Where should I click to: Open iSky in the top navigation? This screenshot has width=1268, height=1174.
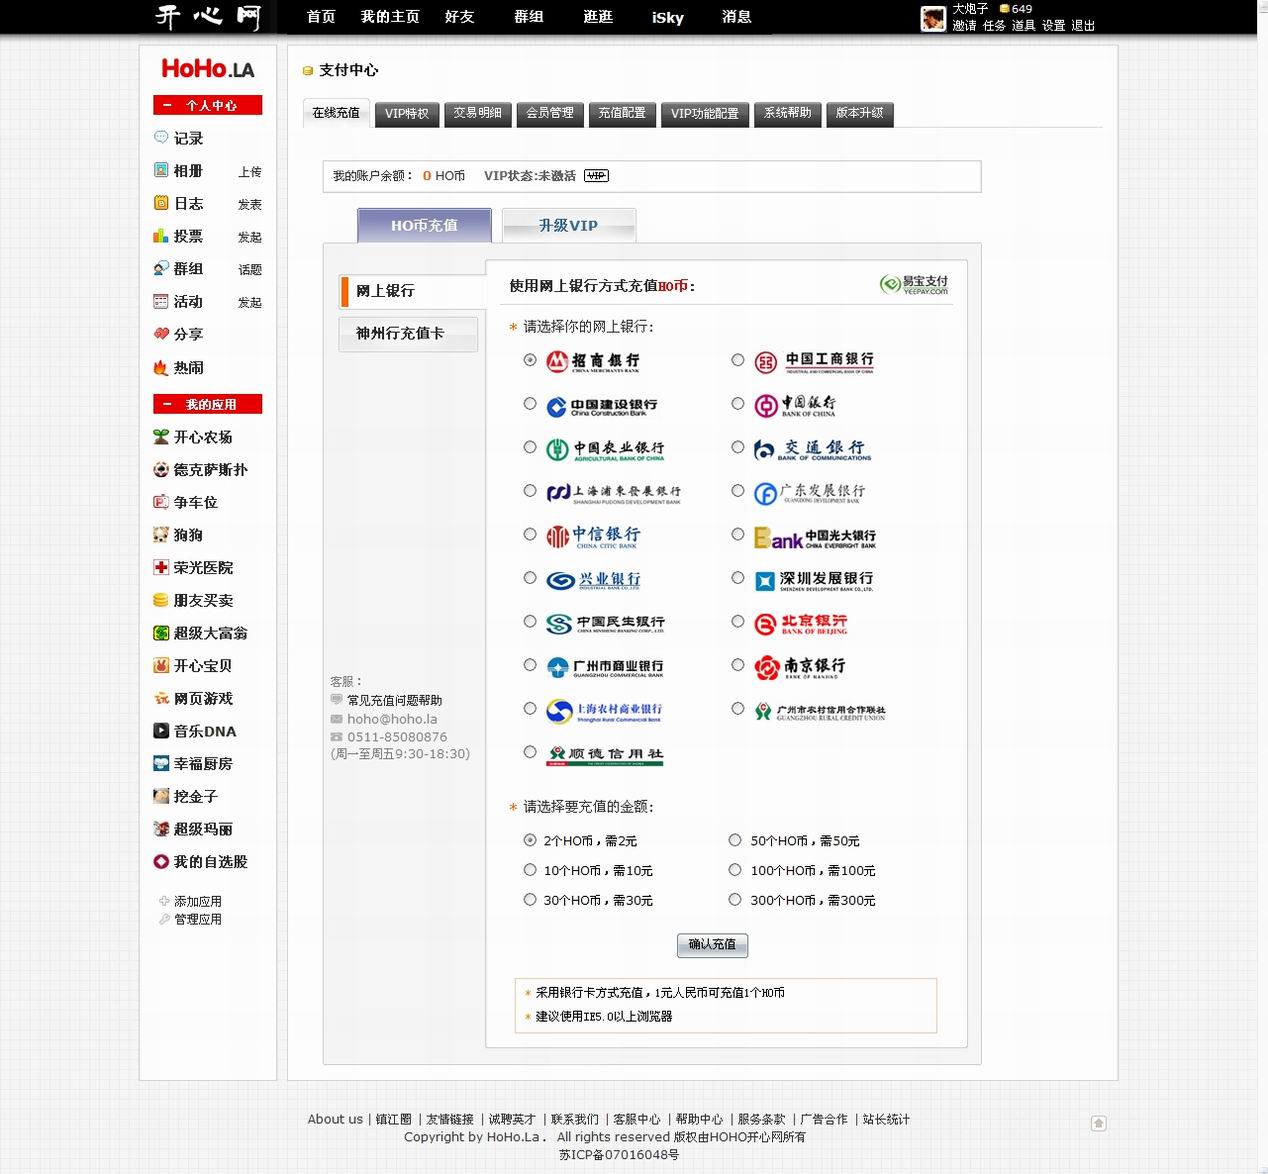pos(667,17)
